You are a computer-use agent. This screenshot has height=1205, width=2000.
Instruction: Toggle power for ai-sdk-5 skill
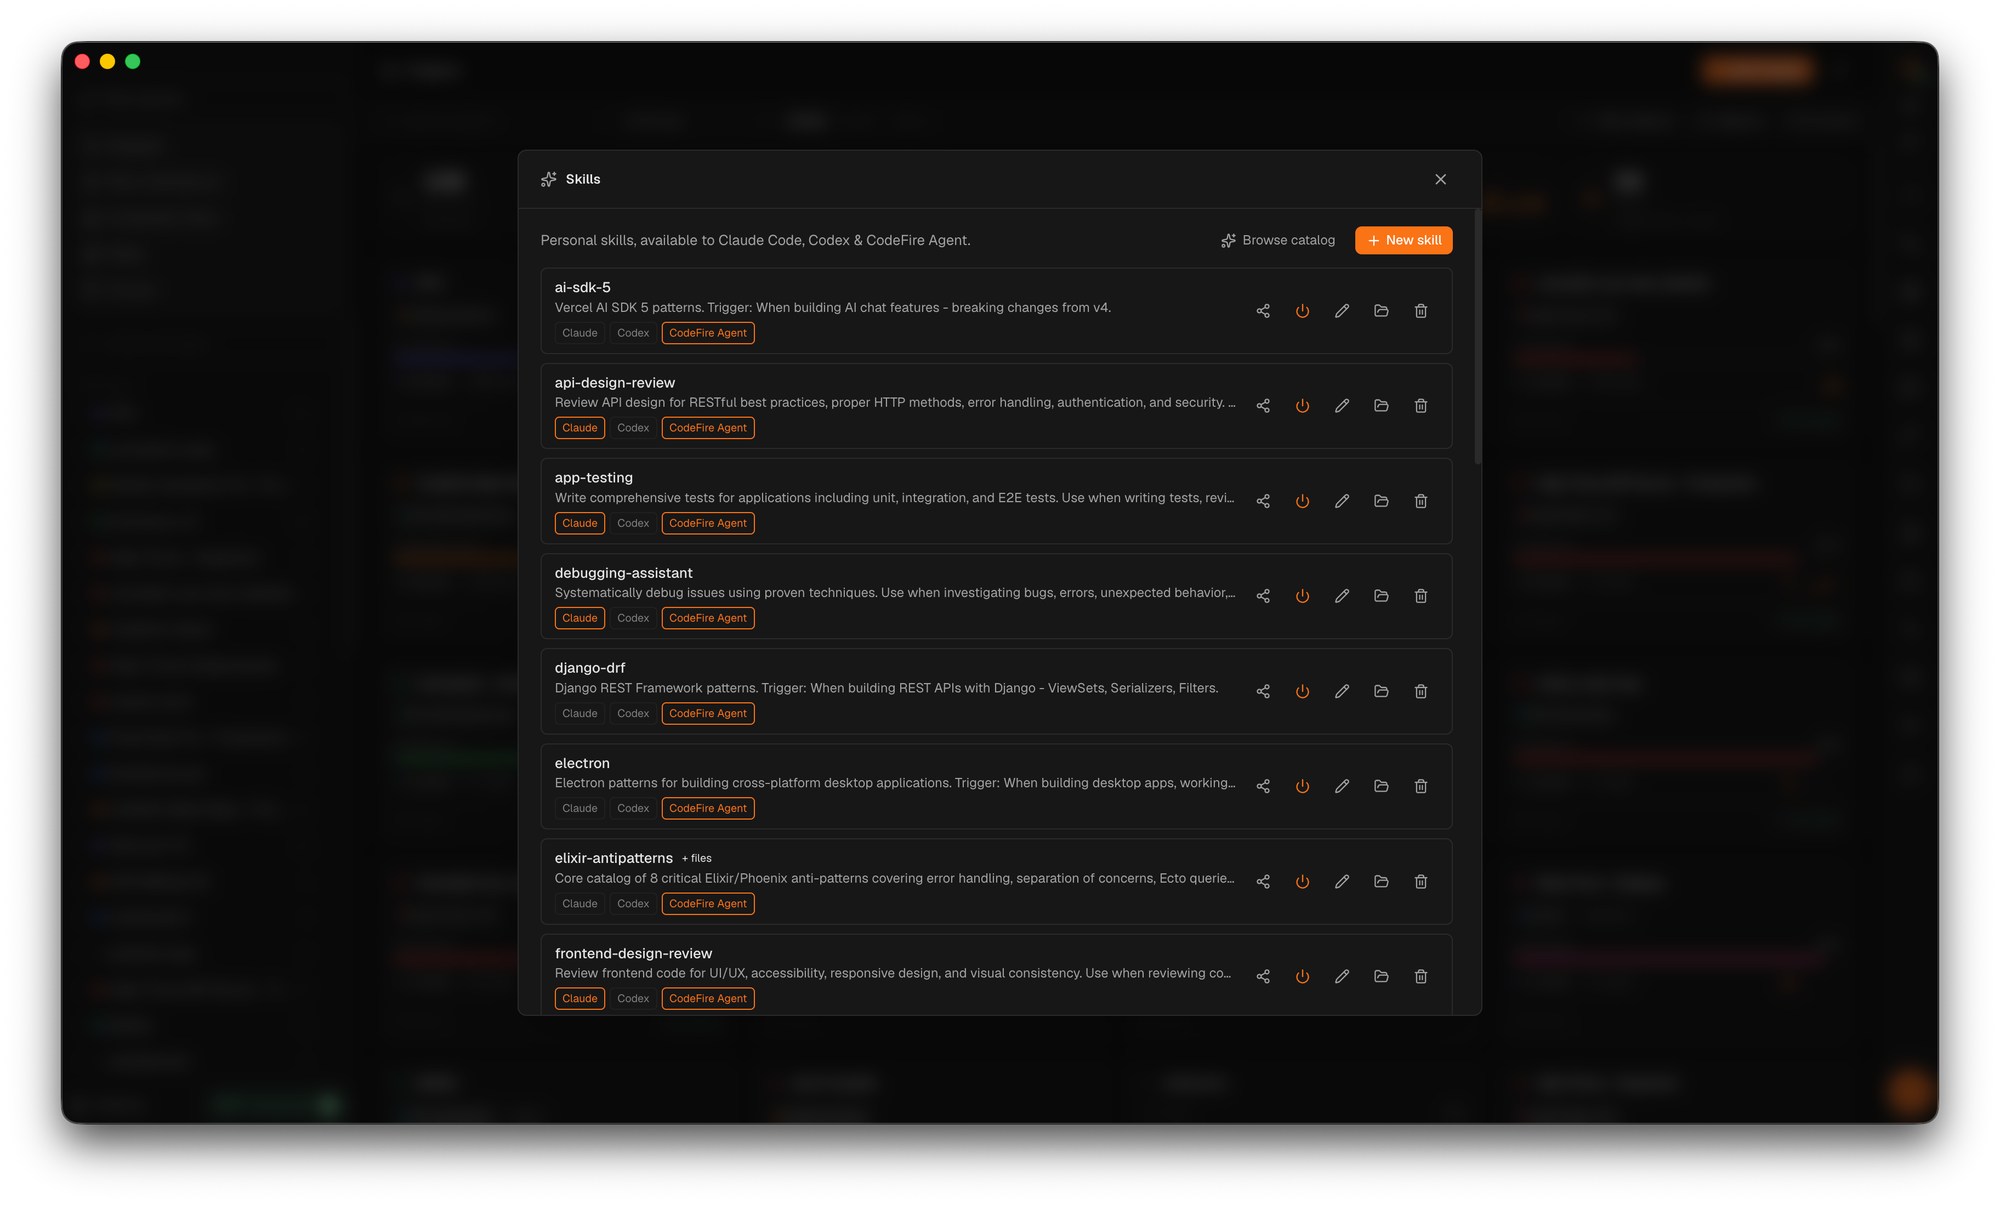1302,311
